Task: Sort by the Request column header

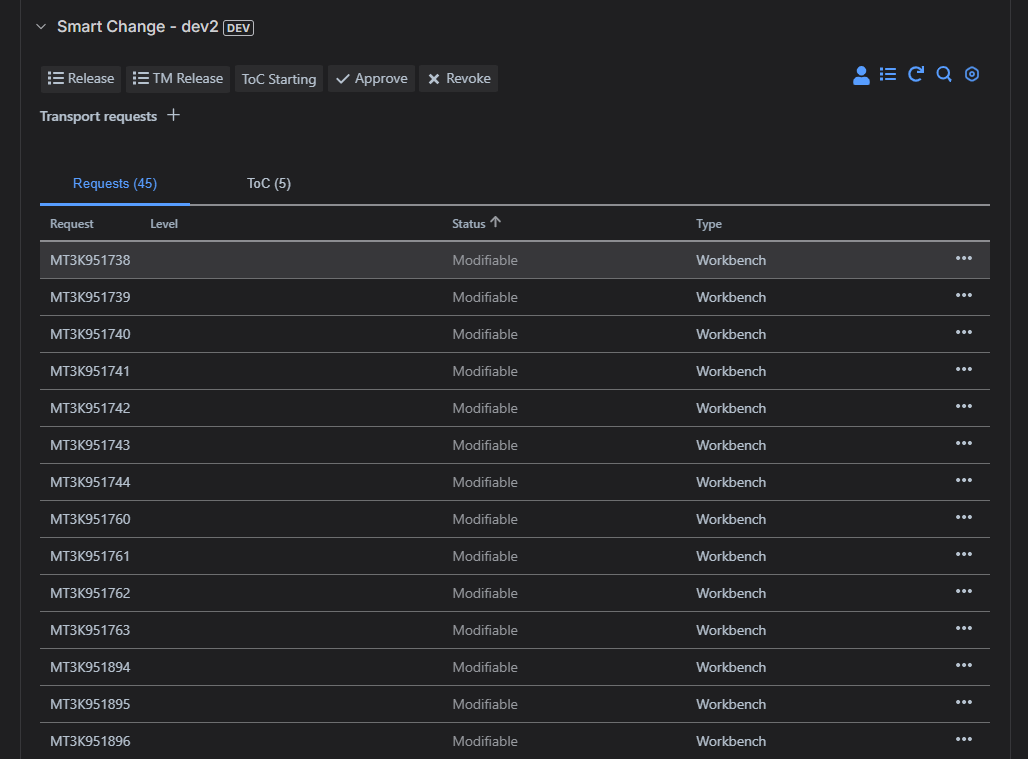Action: (72, 224)
